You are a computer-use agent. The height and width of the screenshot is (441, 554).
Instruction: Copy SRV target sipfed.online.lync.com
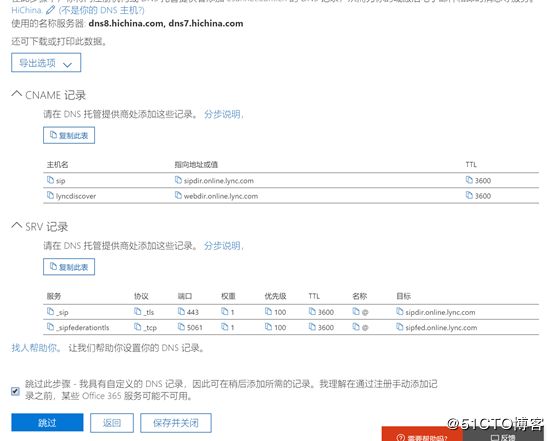tap(400, 327)
